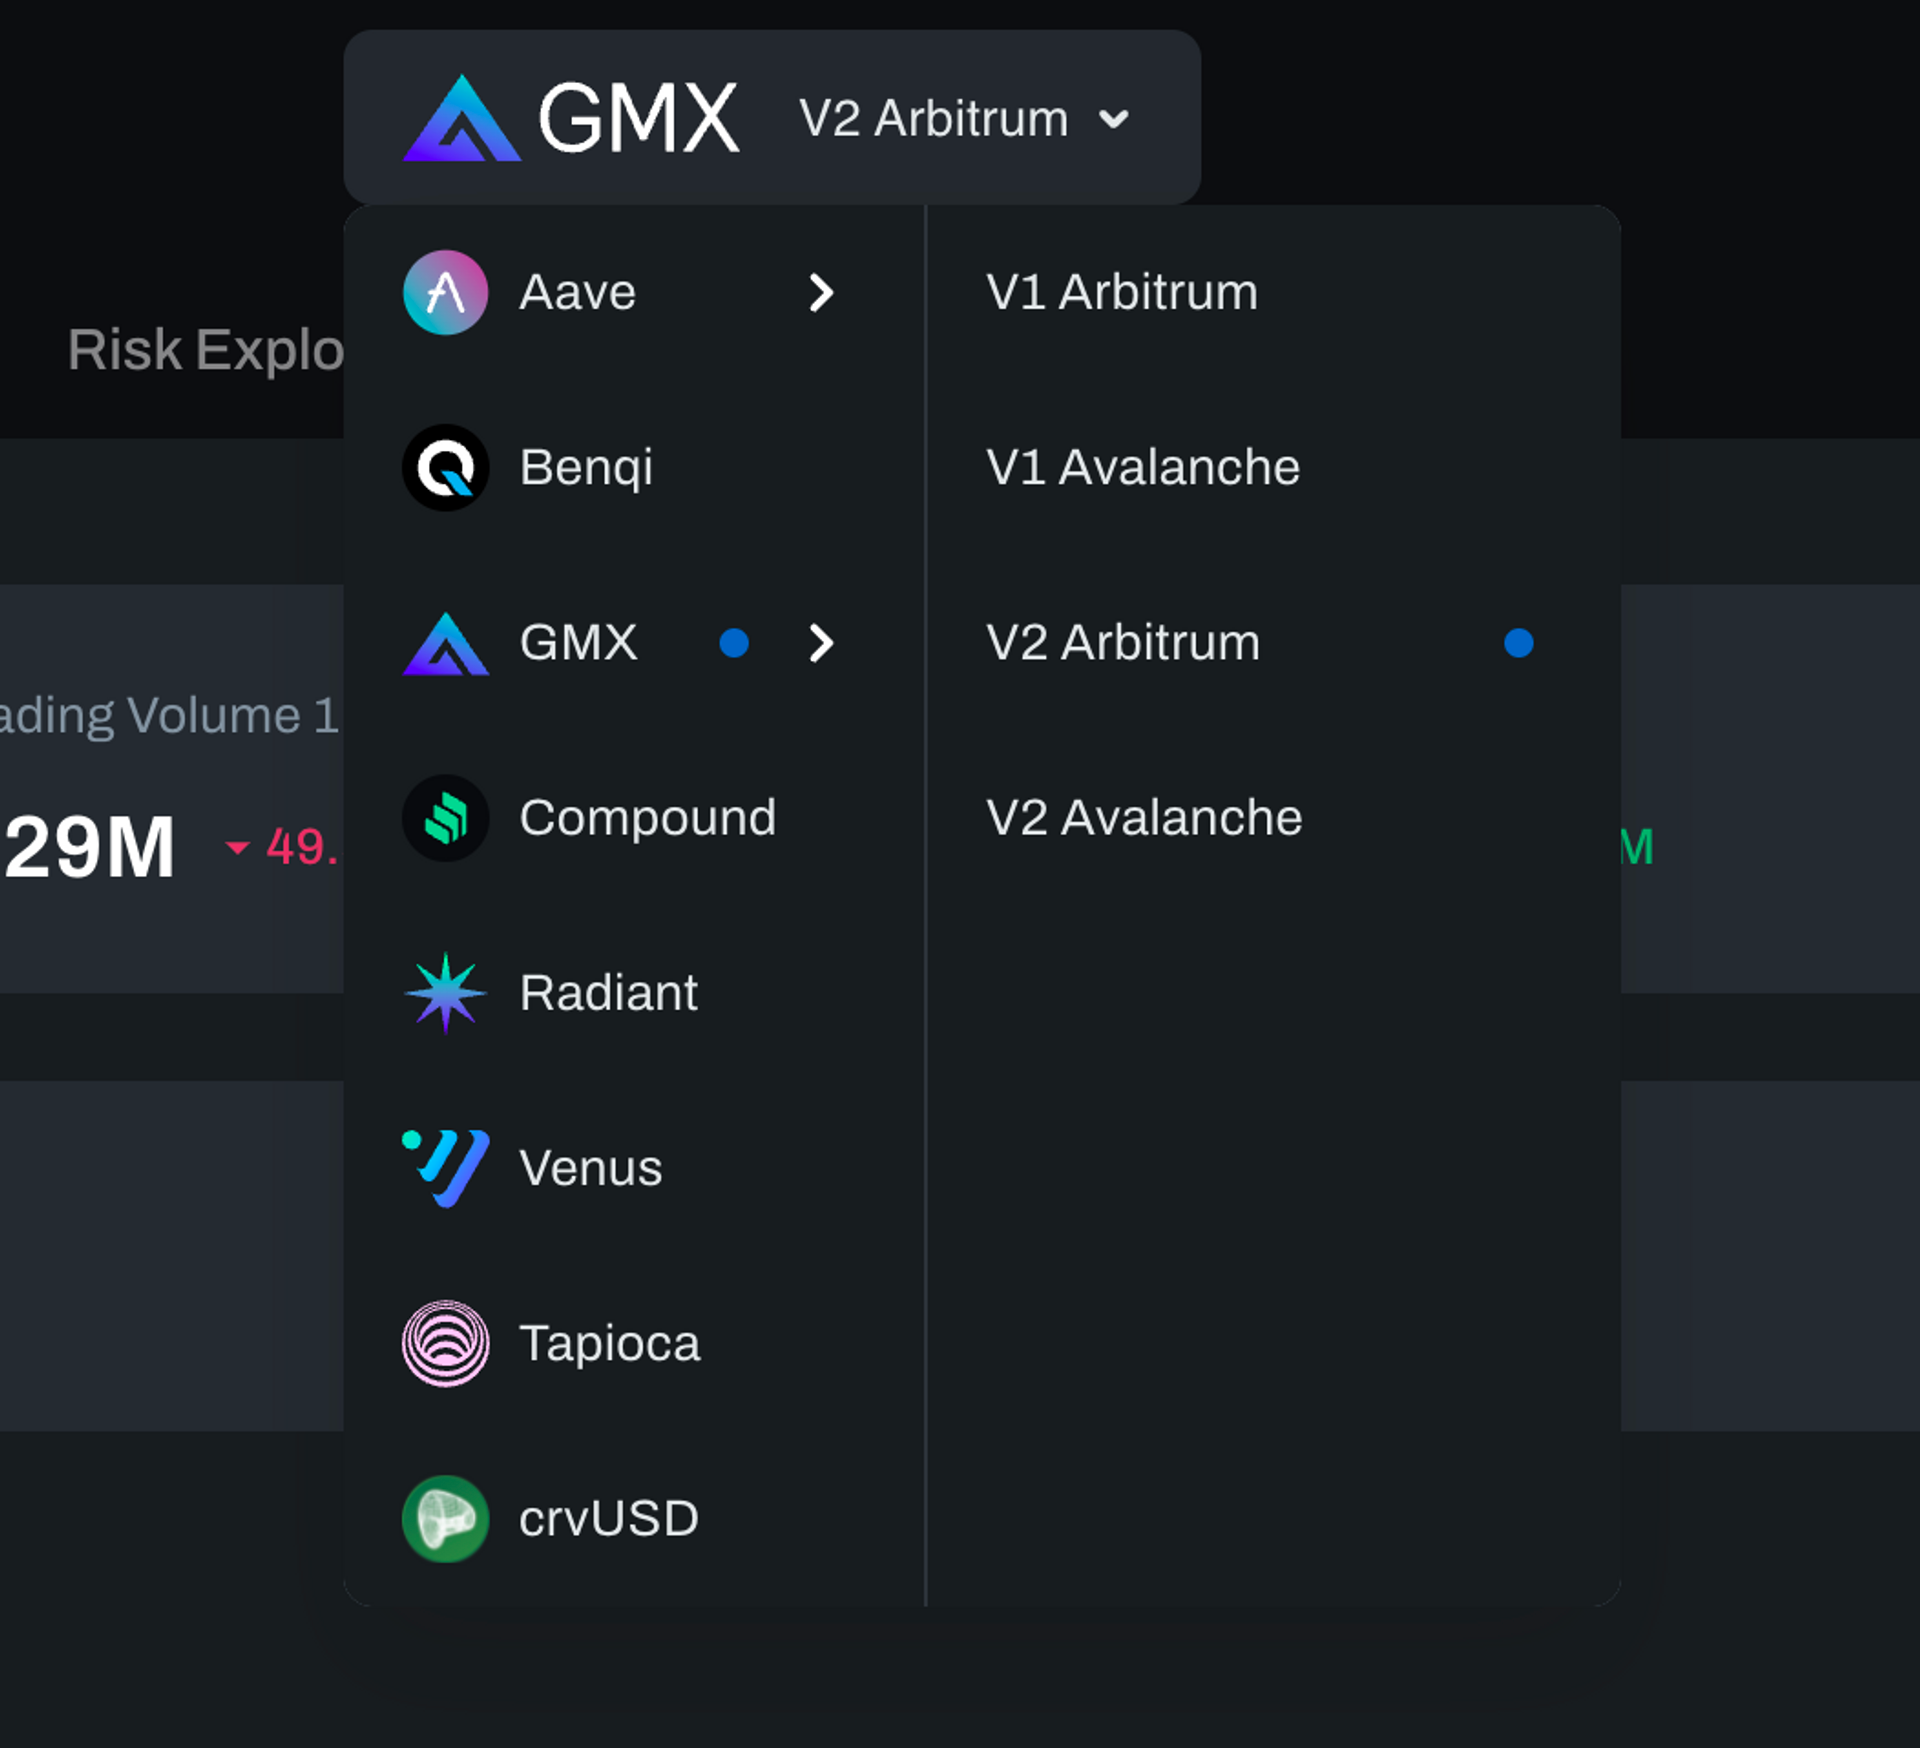
Task: Click the Benqi logo icon
Action: click(x=445, y=468)
